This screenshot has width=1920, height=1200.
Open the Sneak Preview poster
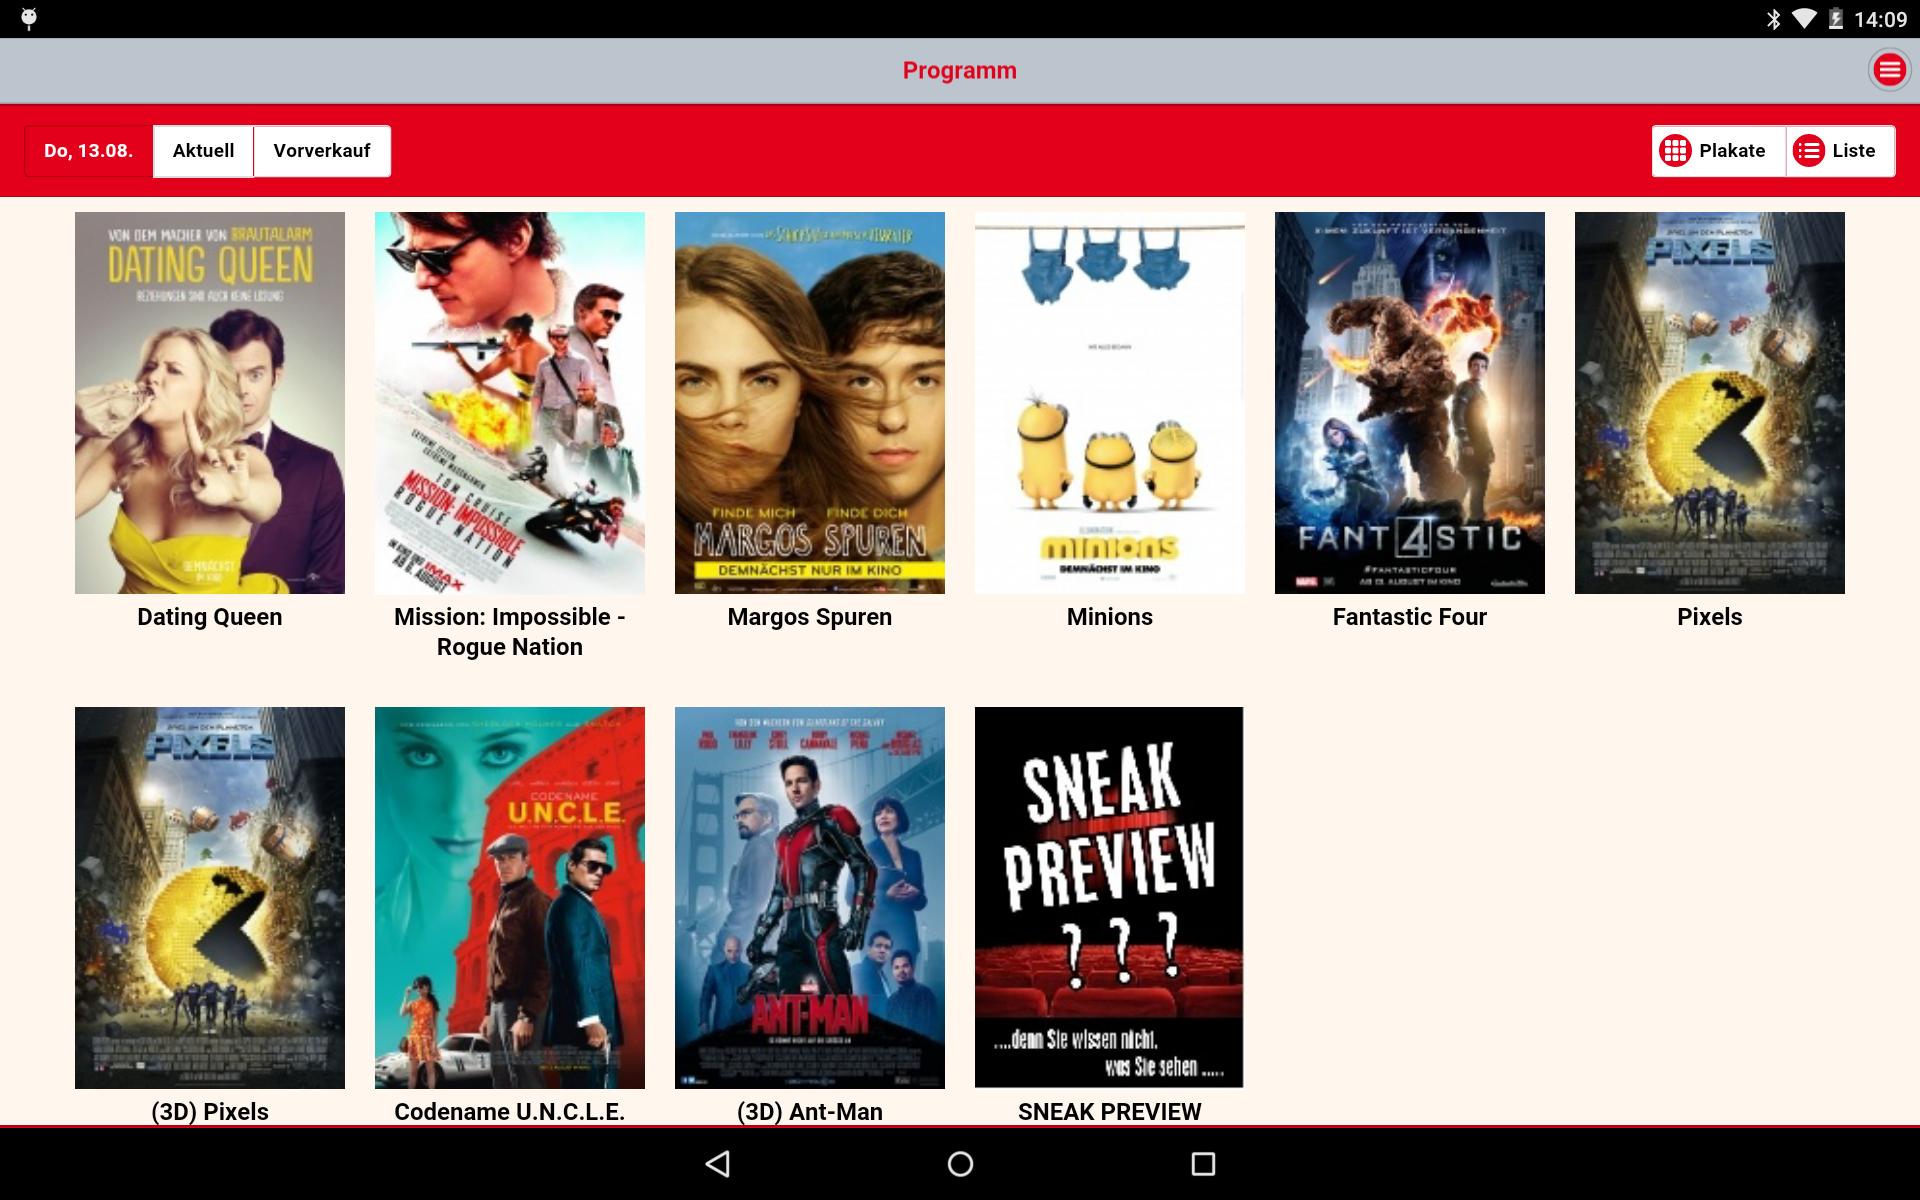tap(1109, 898)
